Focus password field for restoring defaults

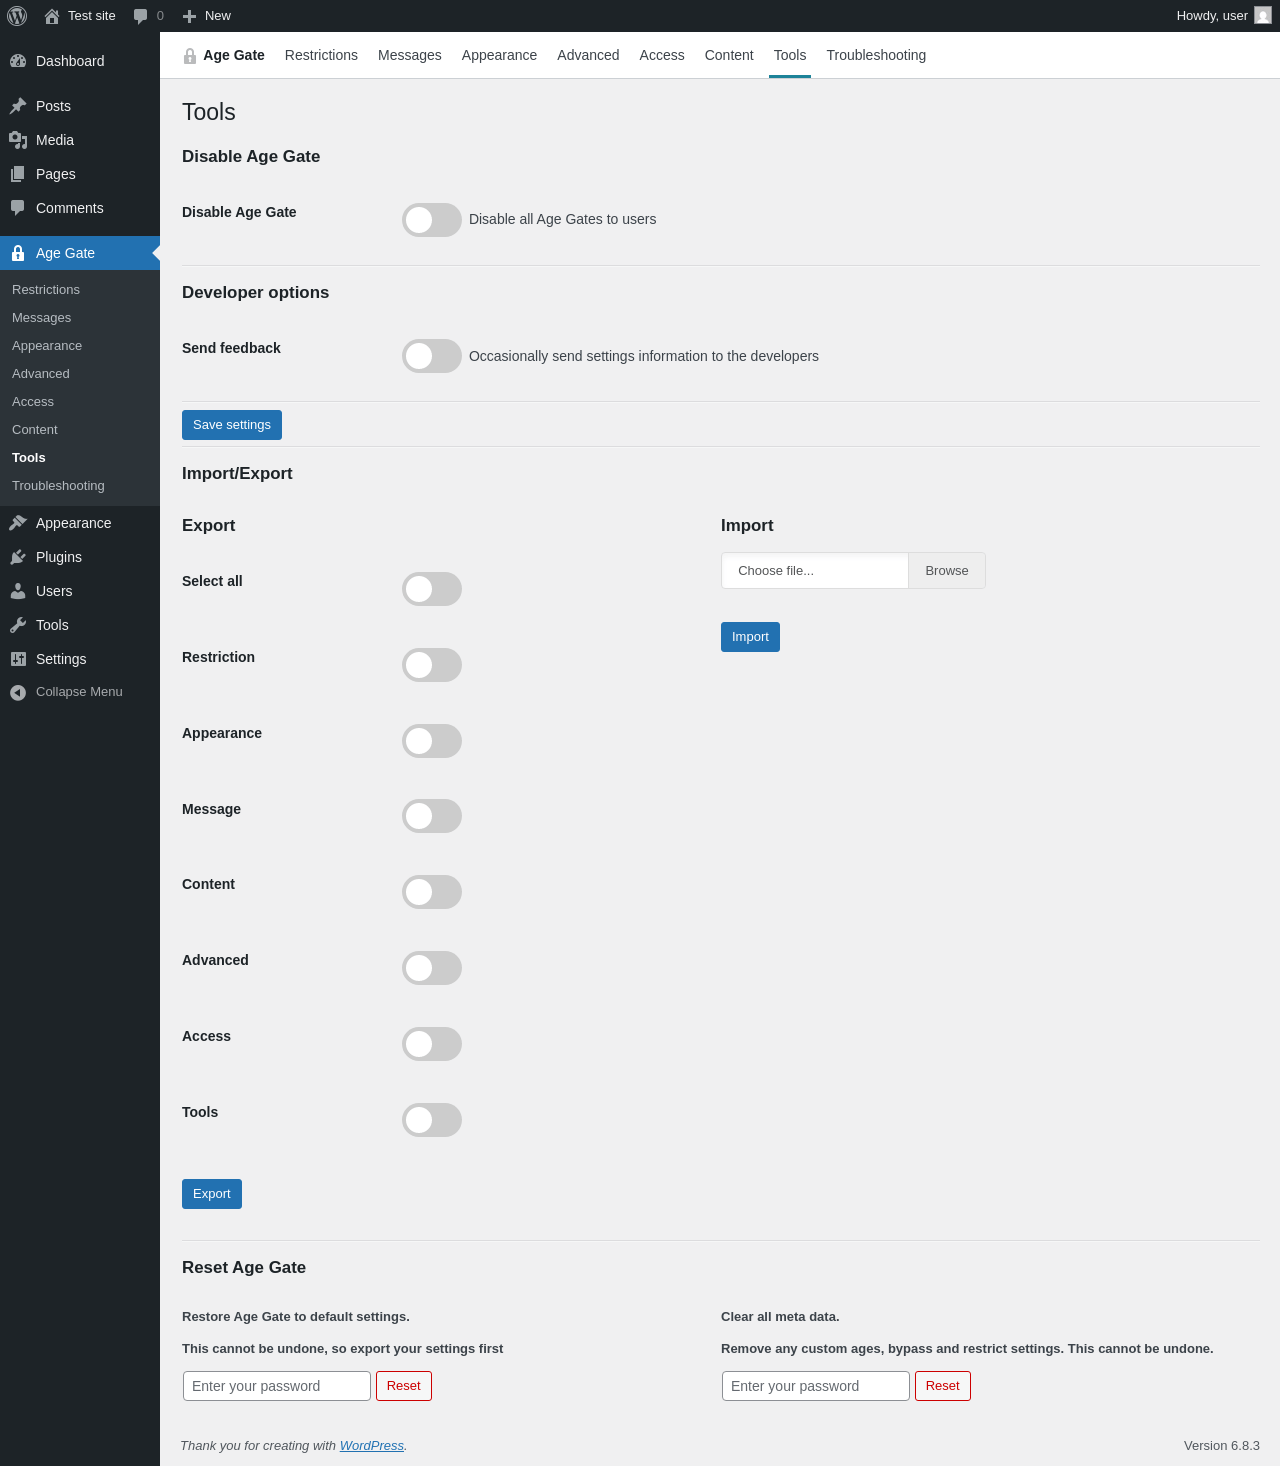pos(277,1386)
